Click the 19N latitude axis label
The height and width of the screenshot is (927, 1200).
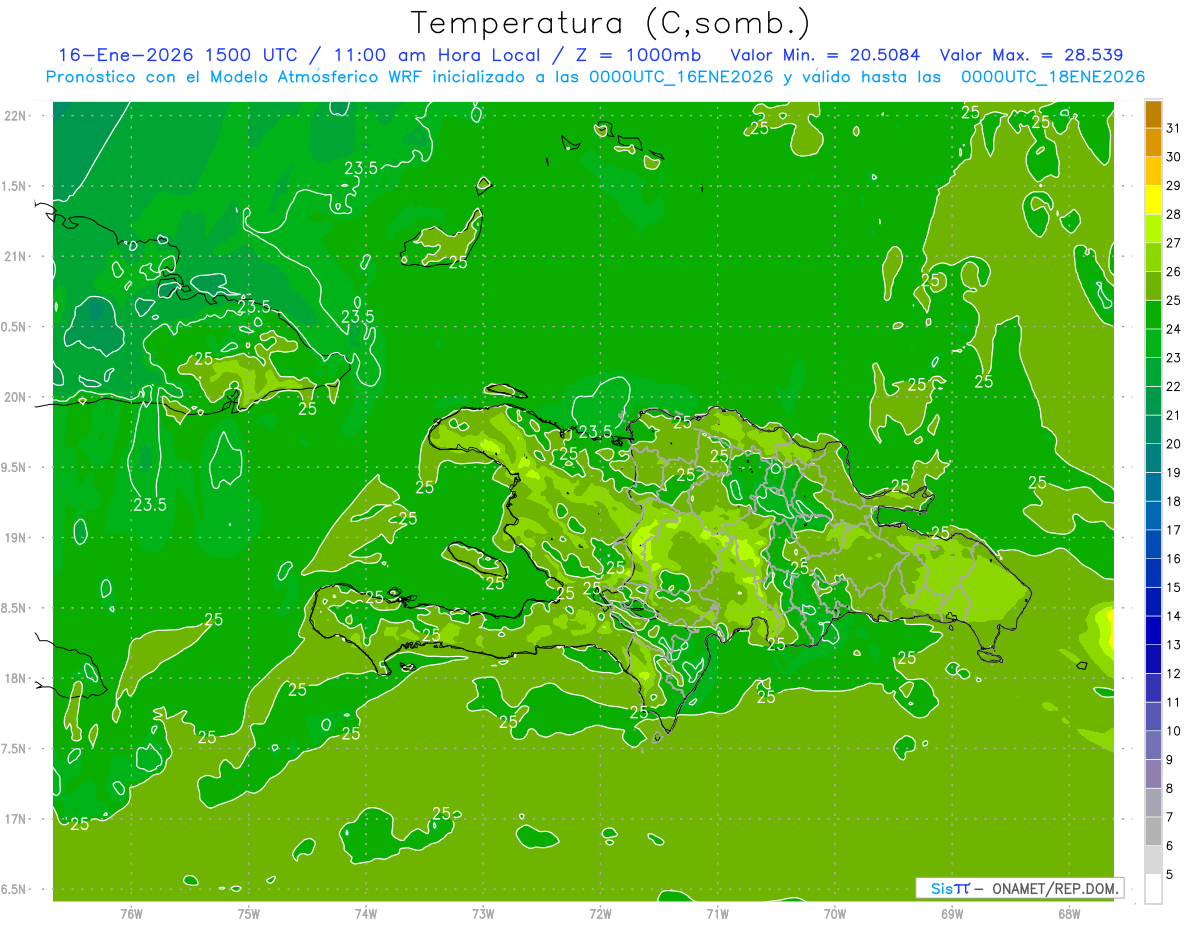click(x=14, y=538)
